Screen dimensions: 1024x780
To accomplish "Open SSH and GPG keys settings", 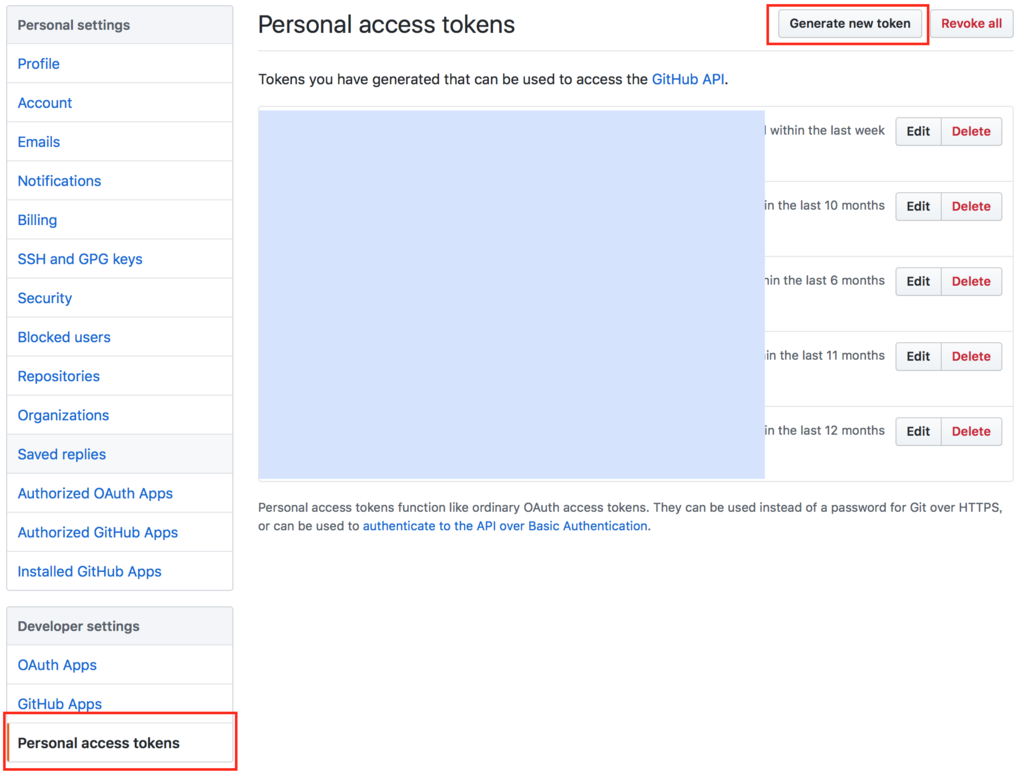I will [79, 258].
